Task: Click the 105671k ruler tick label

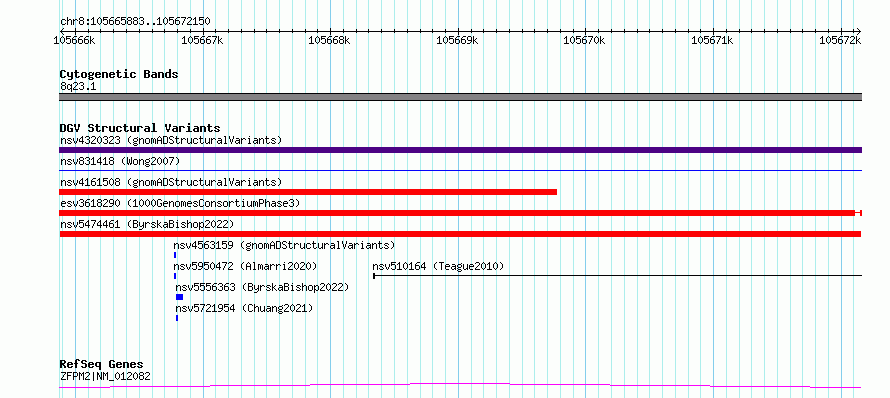Action: 712,41
